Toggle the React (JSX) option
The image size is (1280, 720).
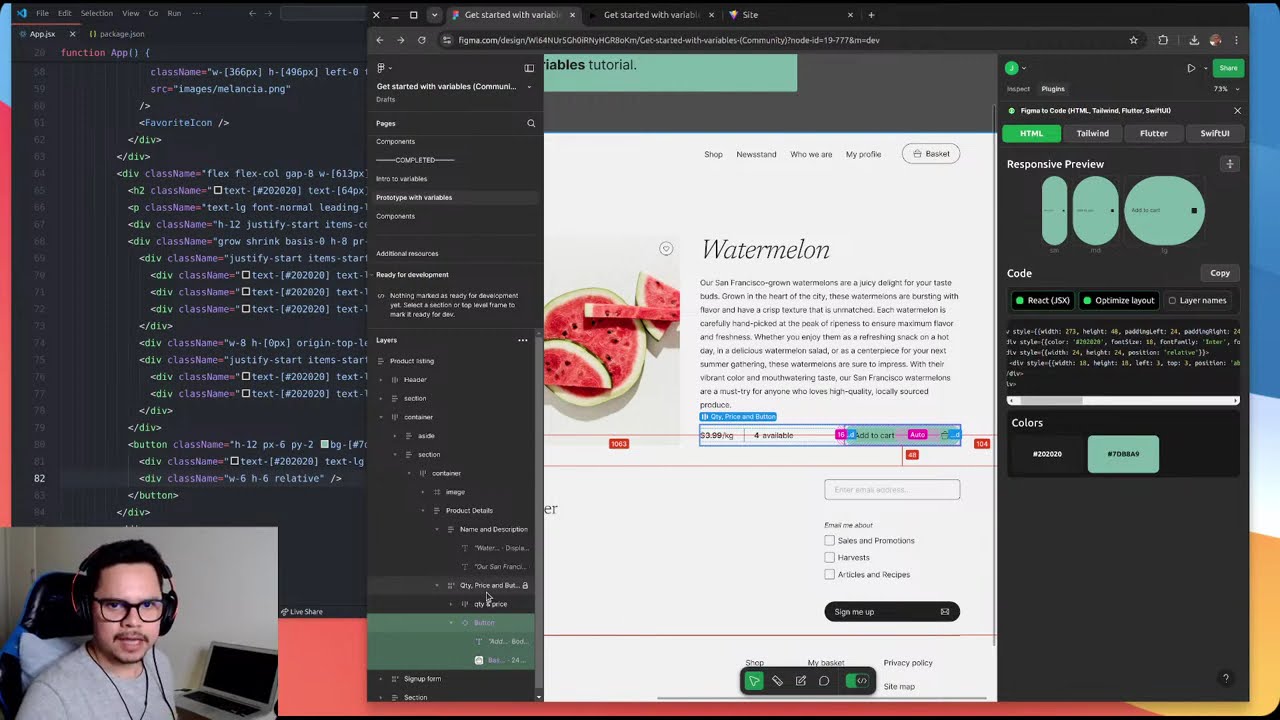[1043, 300]
